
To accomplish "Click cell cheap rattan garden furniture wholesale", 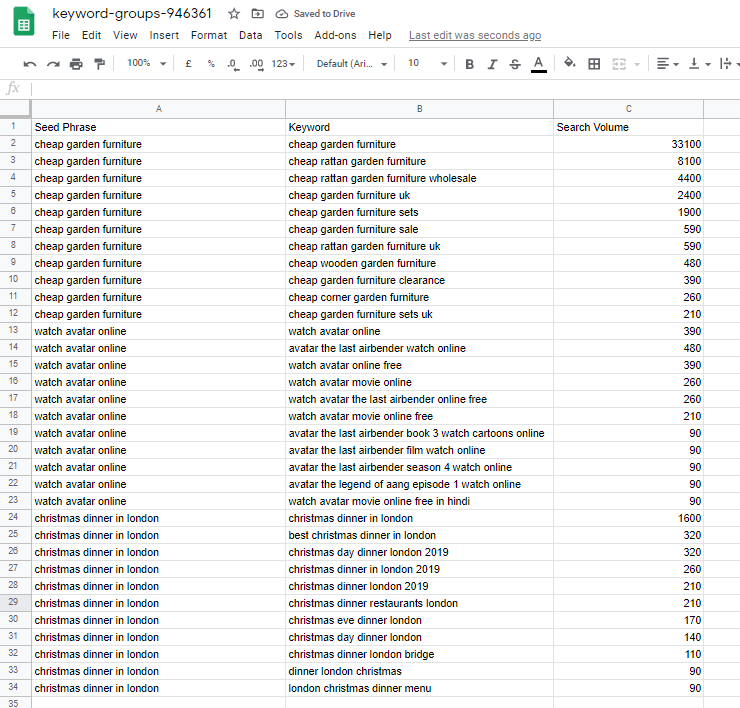I will [x=420, y=178].
